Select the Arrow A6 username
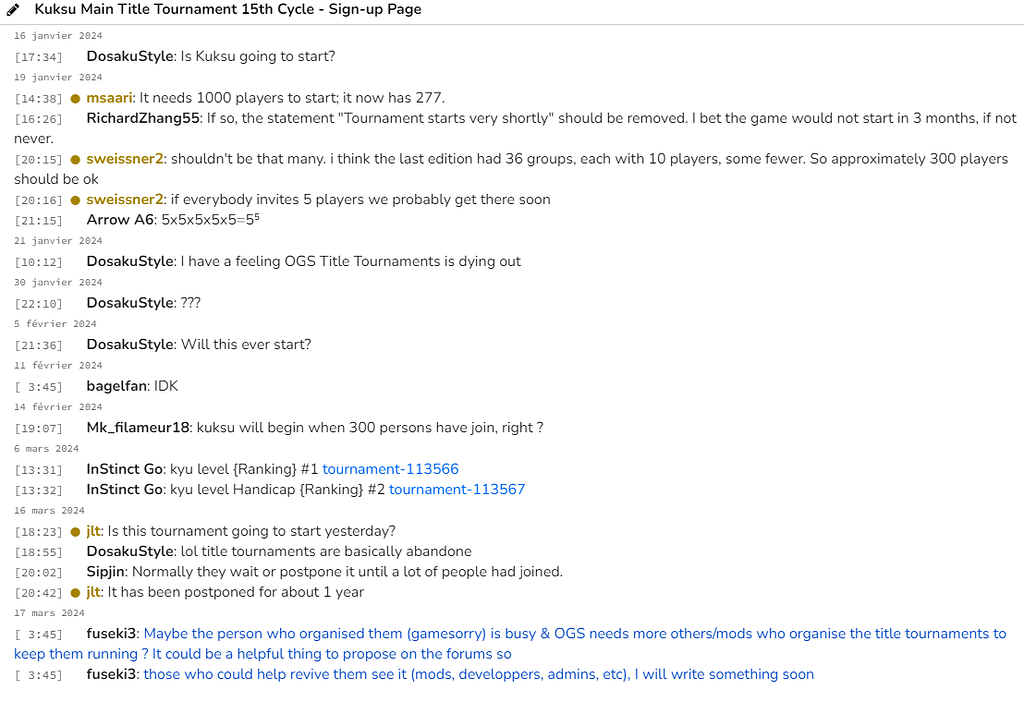The width and height of the screenshot is (1024, 702). [121, 220]
